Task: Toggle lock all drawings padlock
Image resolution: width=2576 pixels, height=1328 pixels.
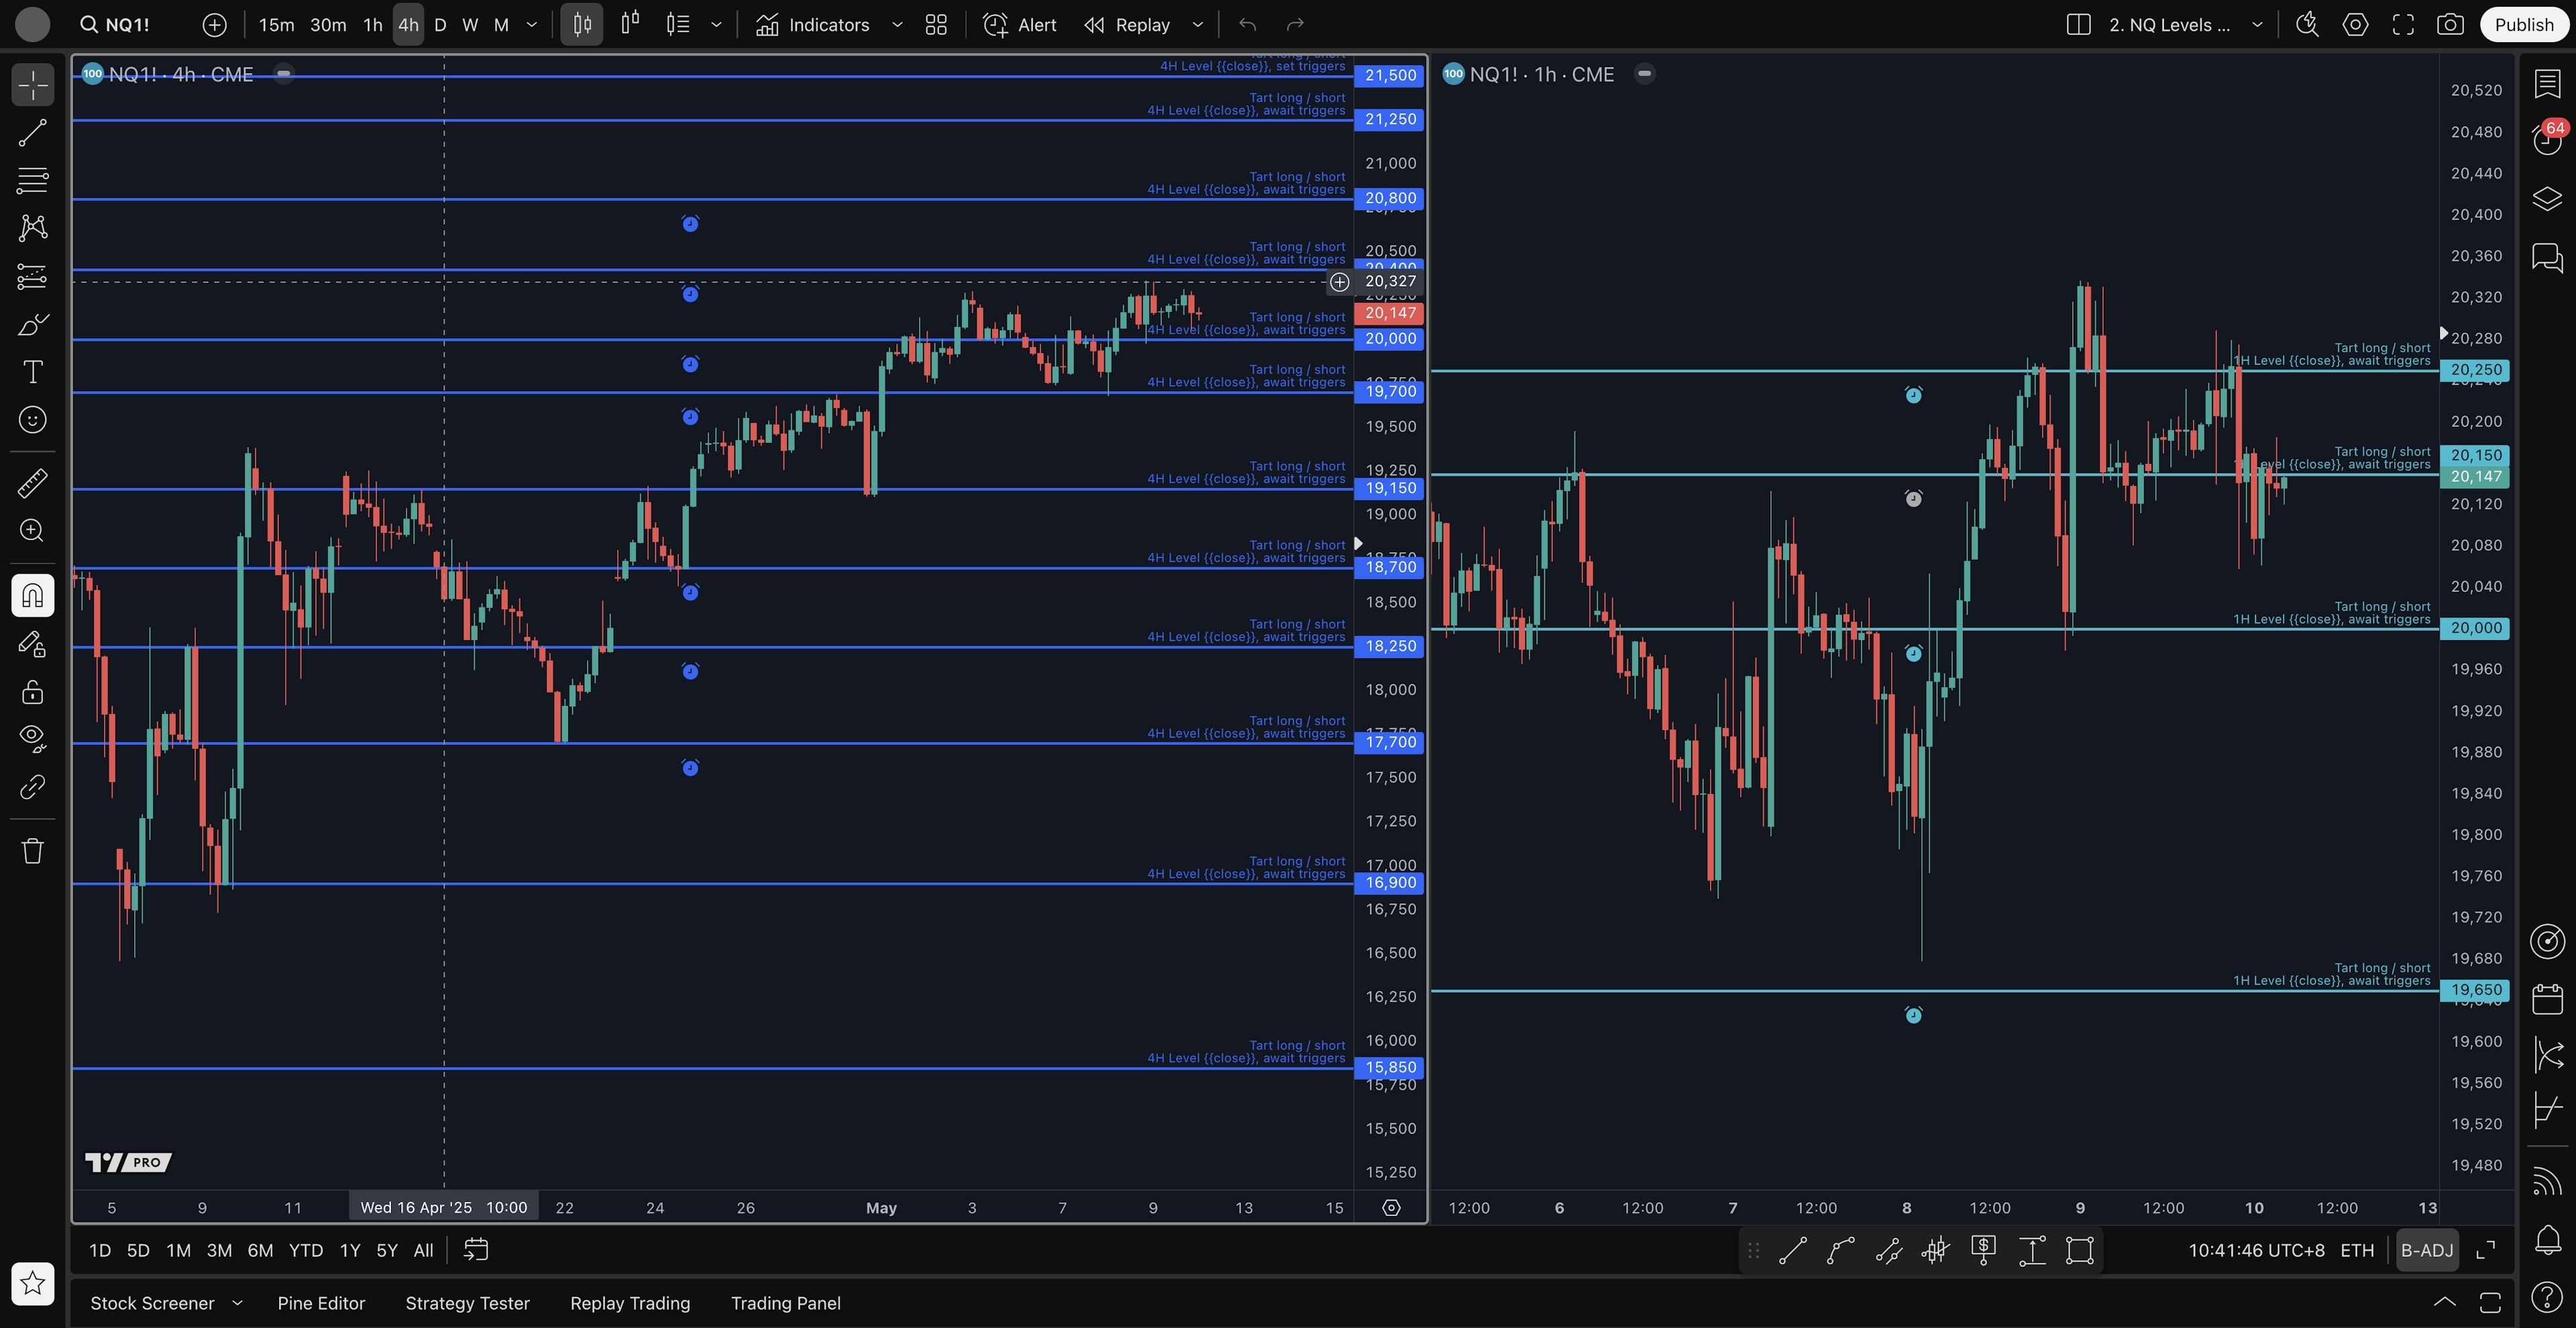Action: pos(32,692)
